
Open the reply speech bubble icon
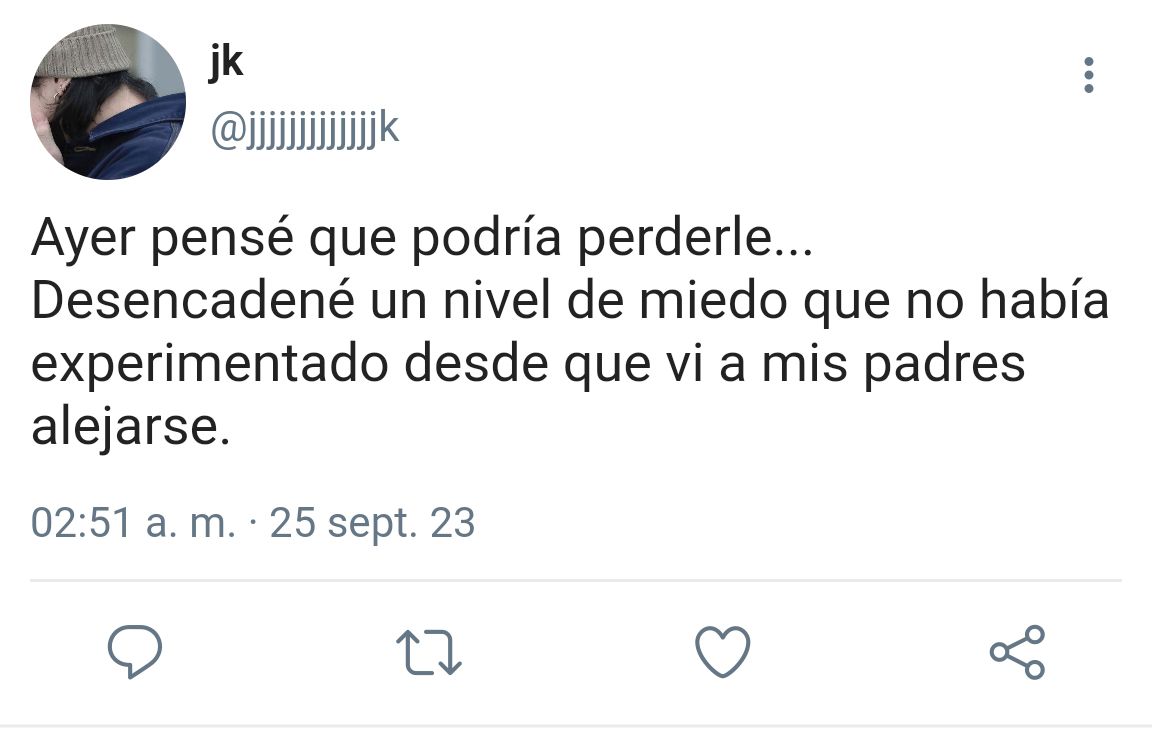click(x=134, y=651)
